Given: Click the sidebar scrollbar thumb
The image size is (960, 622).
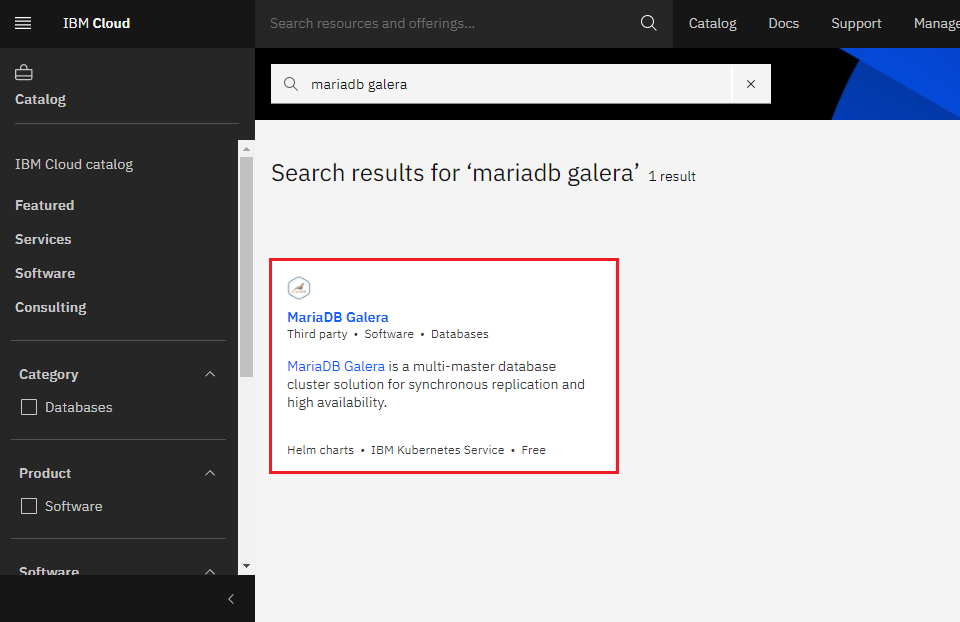Looking at the screenshot, I should (246, 267).
